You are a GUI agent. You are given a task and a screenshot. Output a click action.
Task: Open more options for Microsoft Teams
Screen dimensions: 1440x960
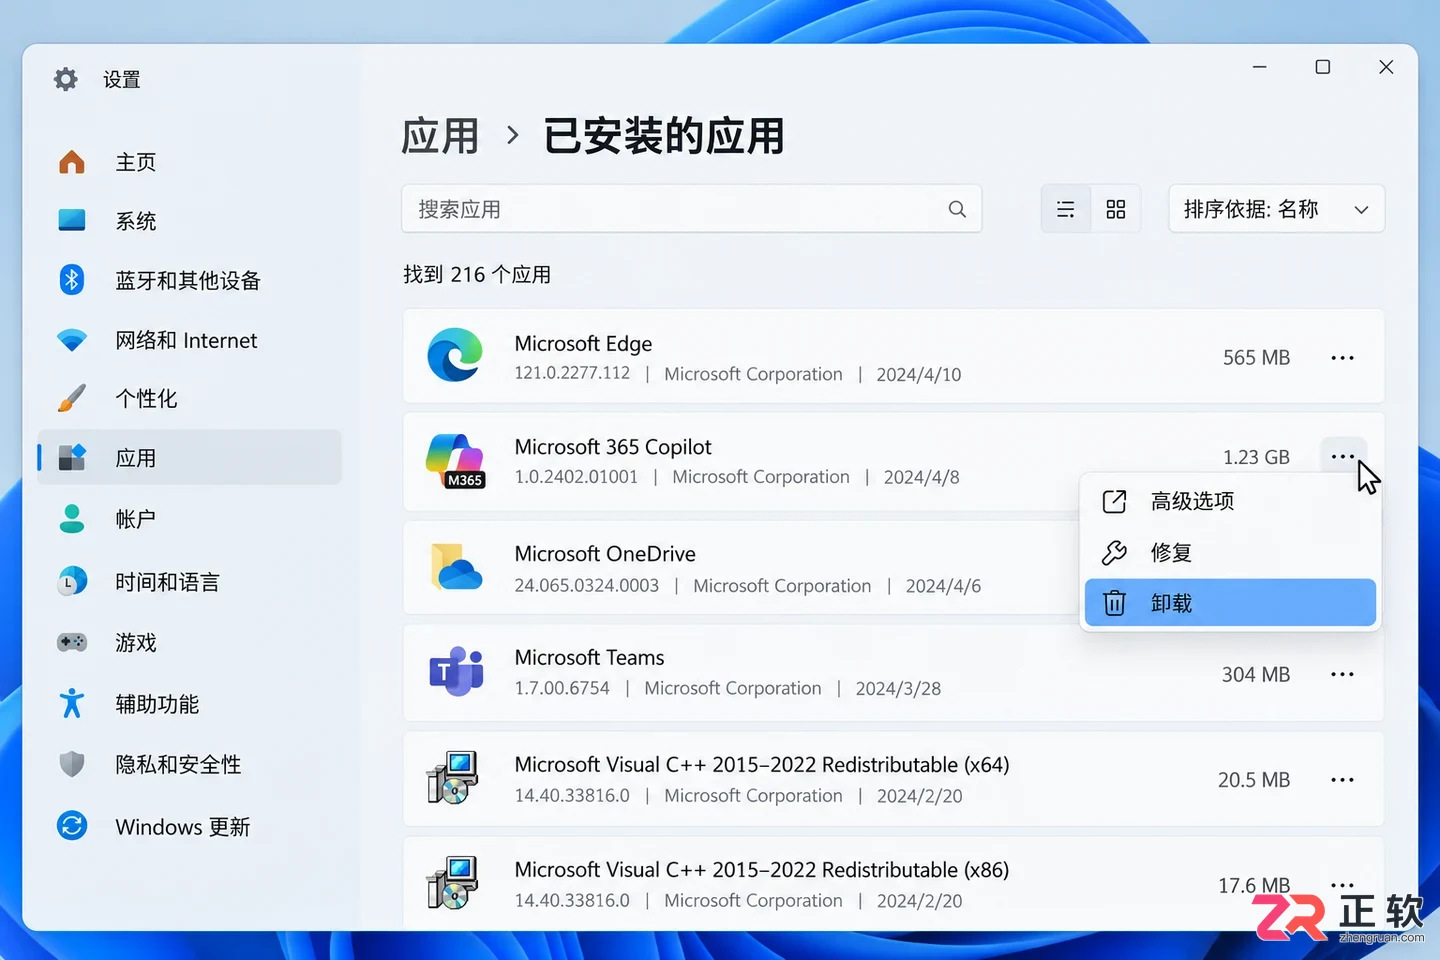(1342, 675)
